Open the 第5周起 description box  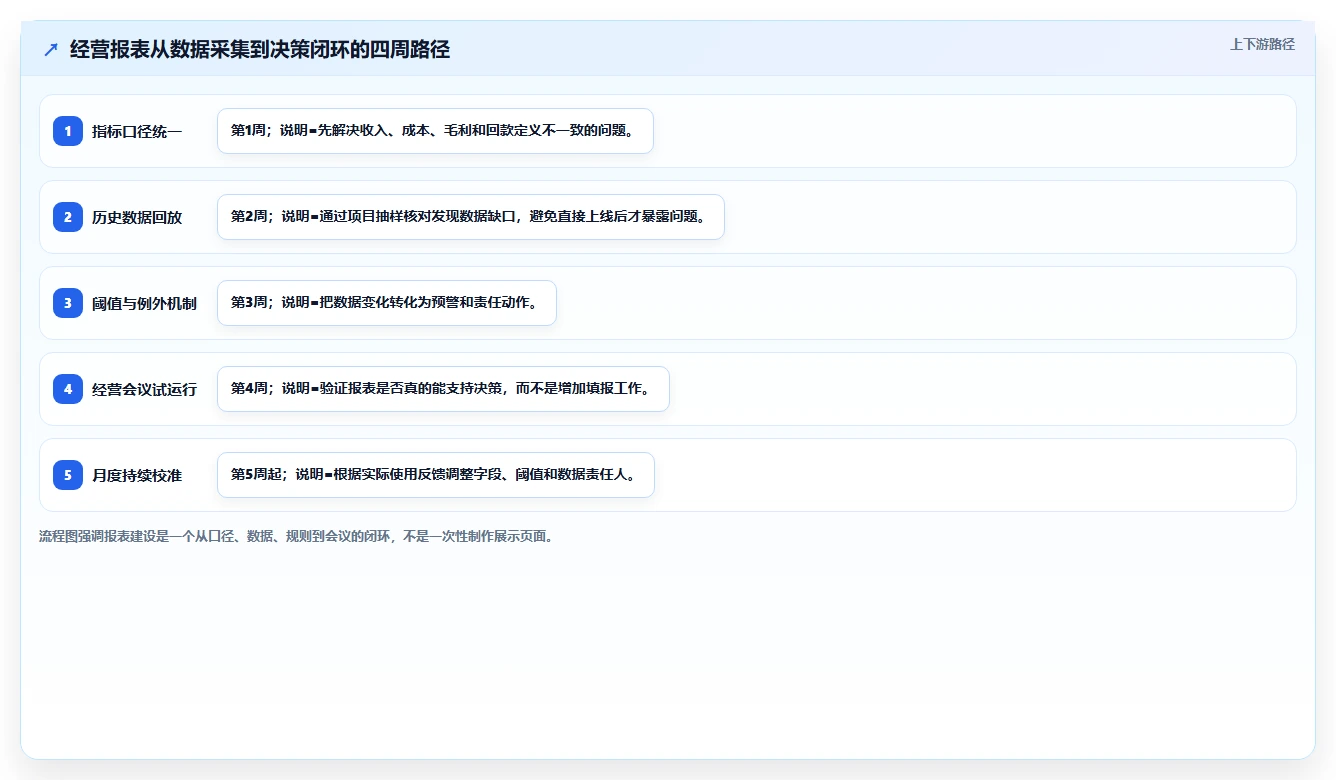435,475
